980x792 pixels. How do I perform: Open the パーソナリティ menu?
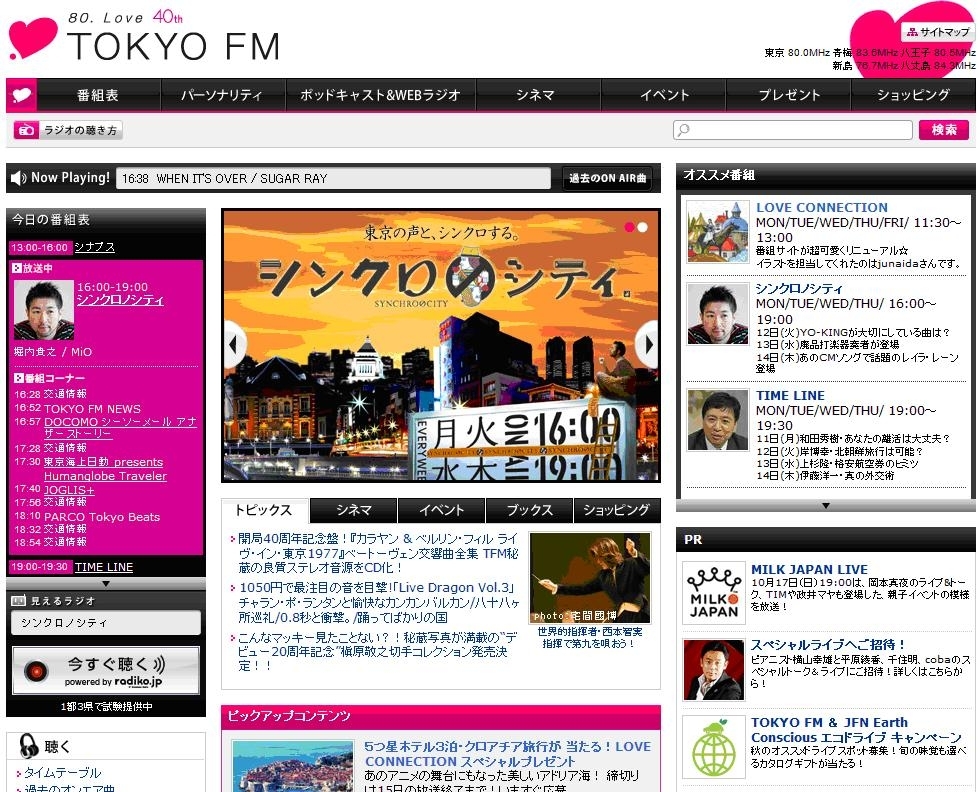click(x=222, y=96)
